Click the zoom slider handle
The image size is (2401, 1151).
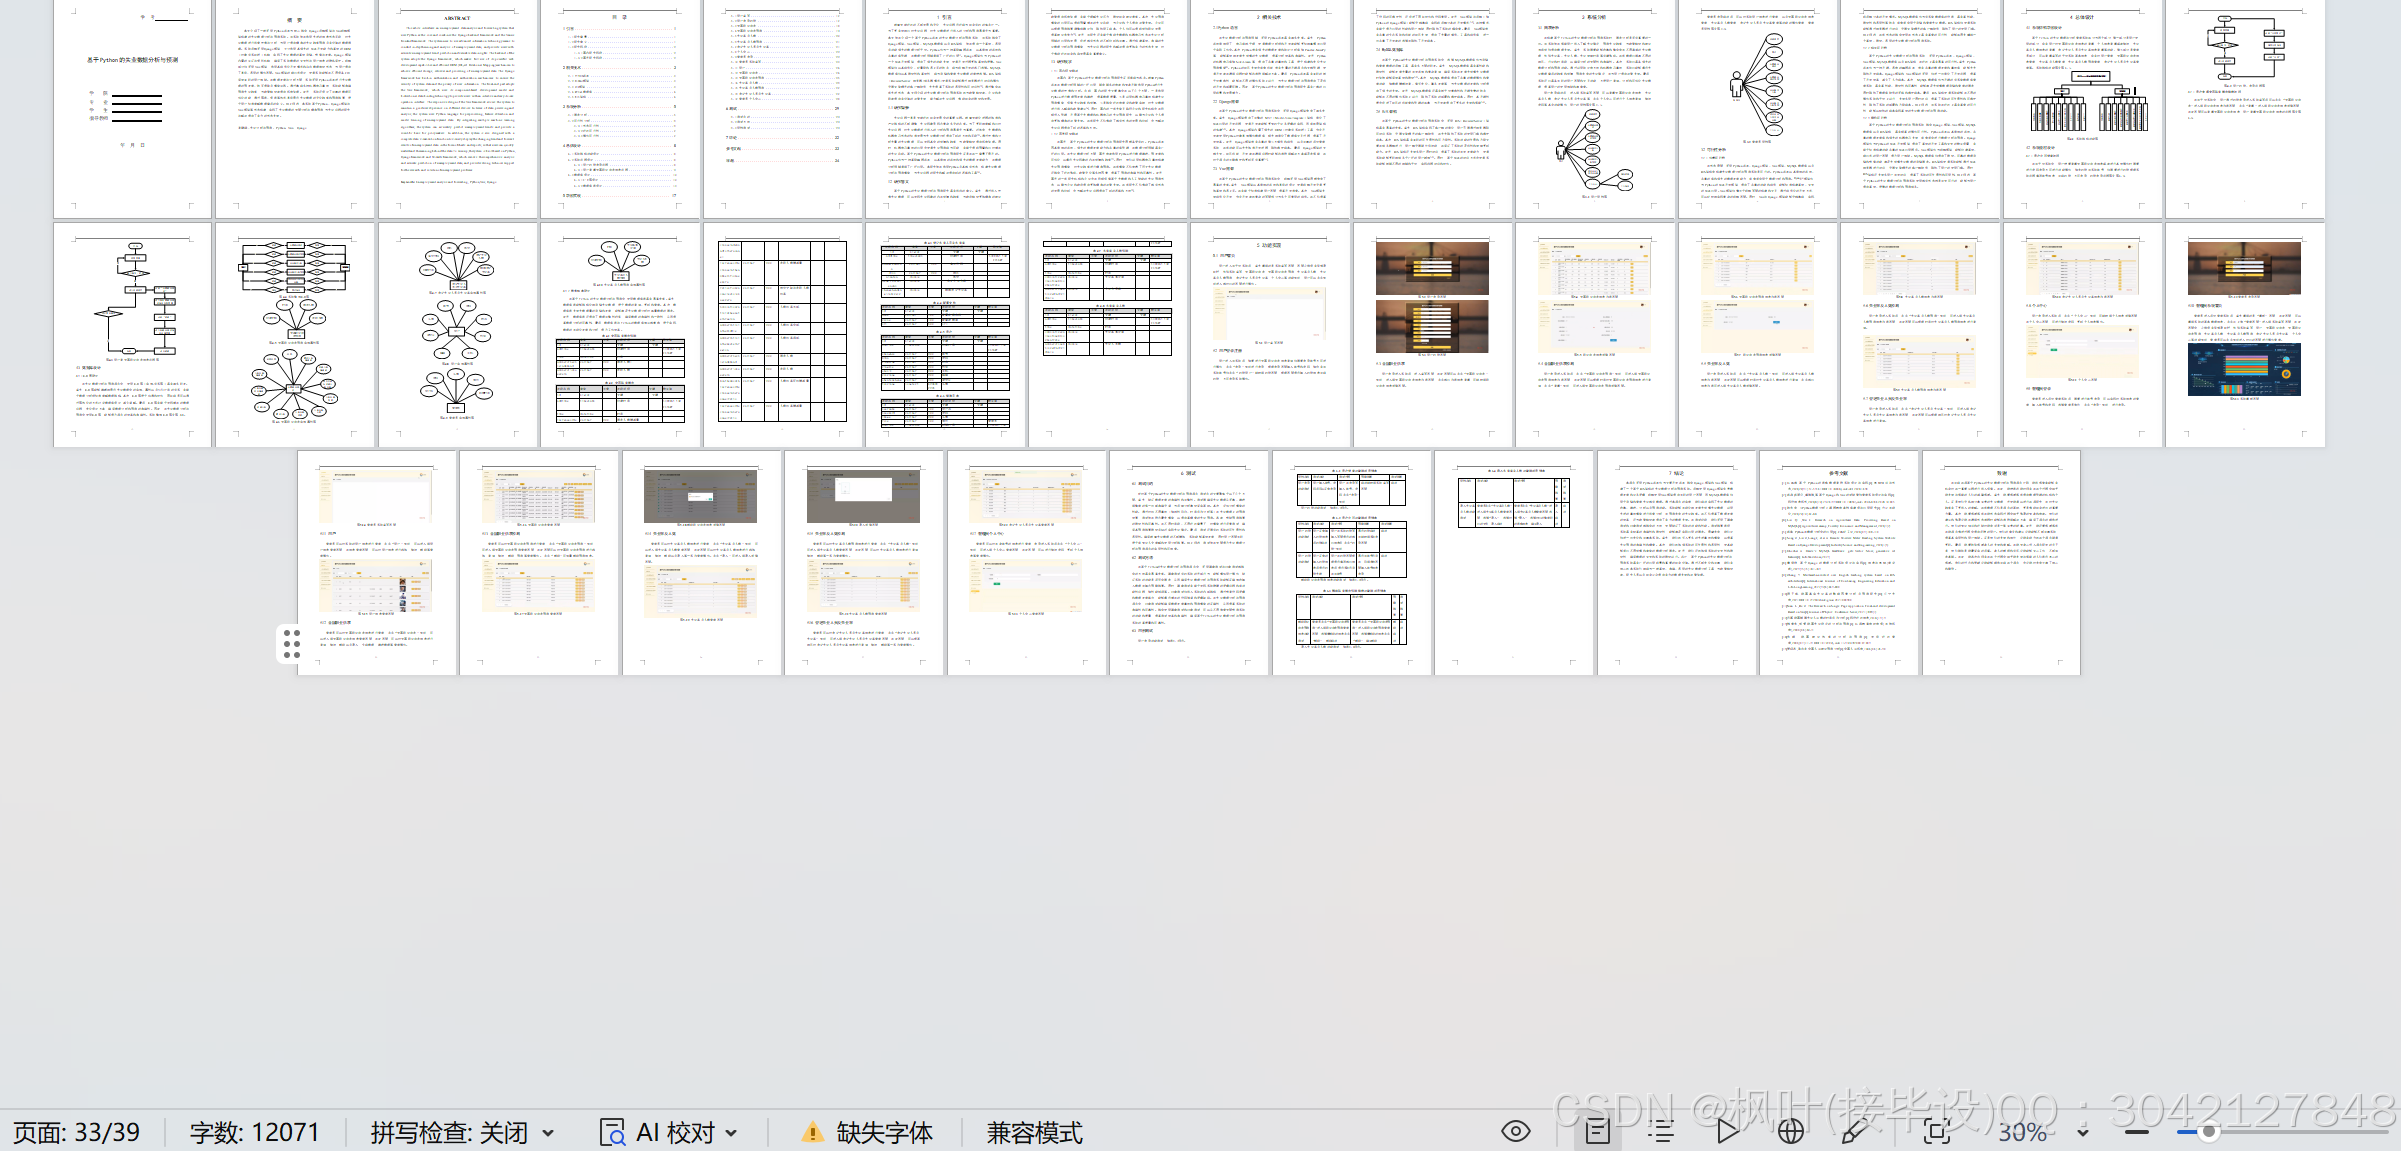[2208, 1132]
